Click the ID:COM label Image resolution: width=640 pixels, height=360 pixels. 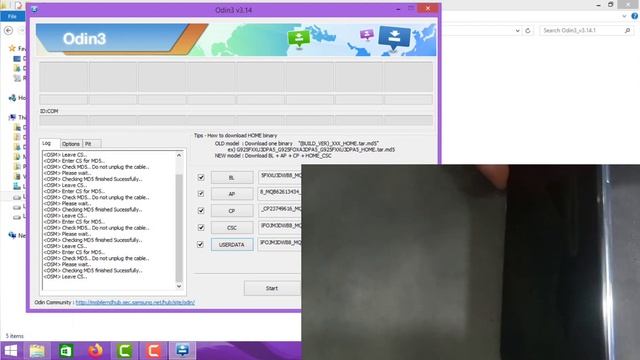pos(49,111)
